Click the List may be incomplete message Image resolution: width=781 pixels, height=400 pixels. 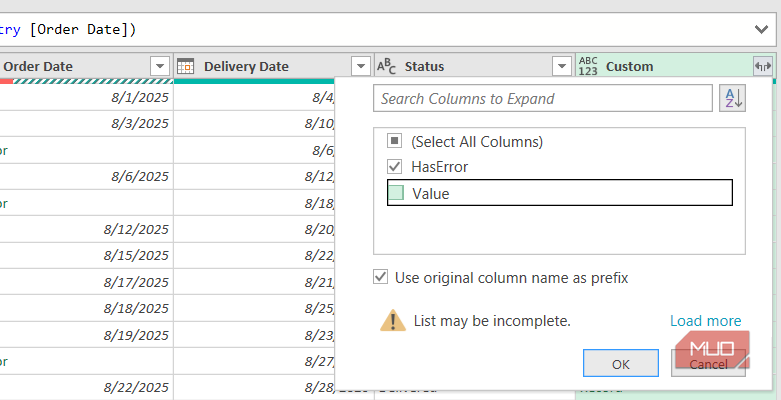(492, 321)
